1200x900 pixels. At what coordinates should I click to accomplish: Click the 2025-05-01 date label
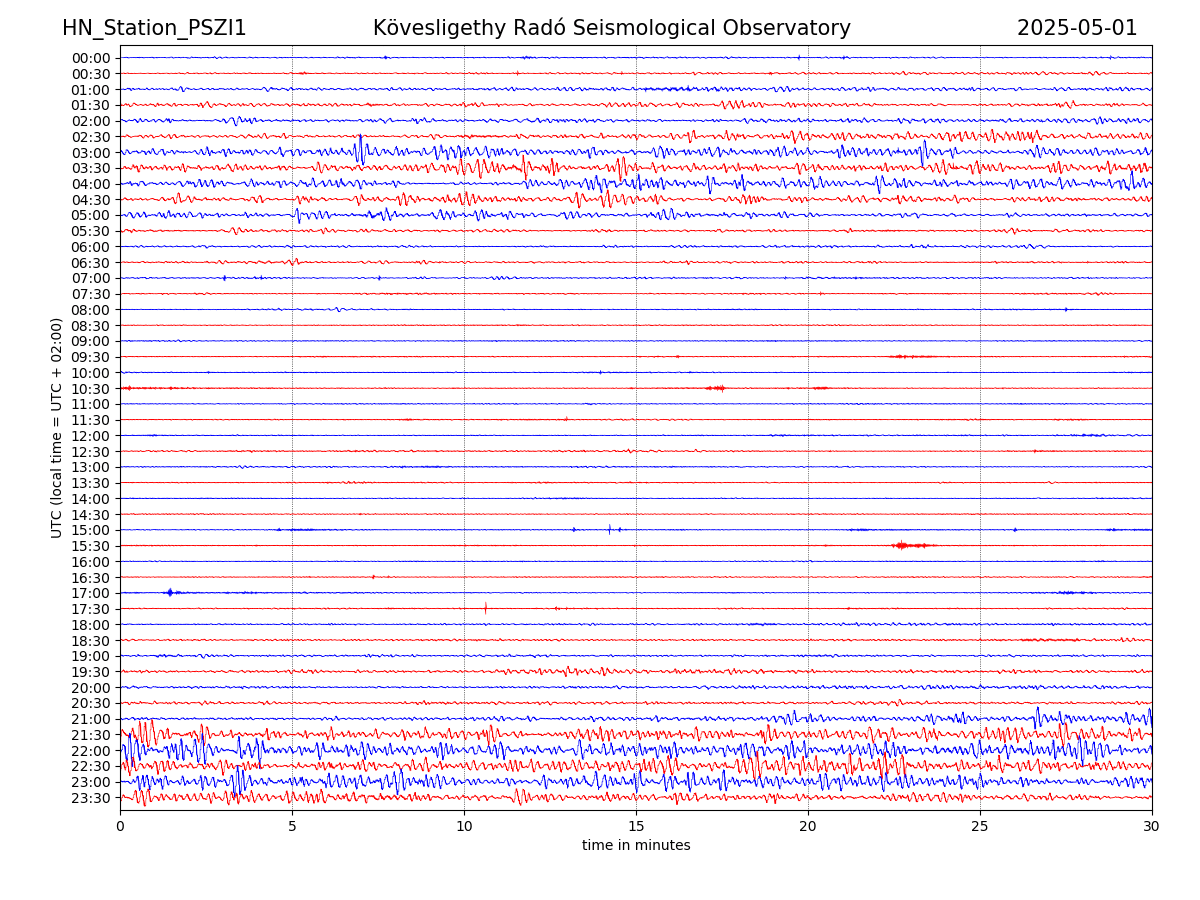click(1077, 29)
